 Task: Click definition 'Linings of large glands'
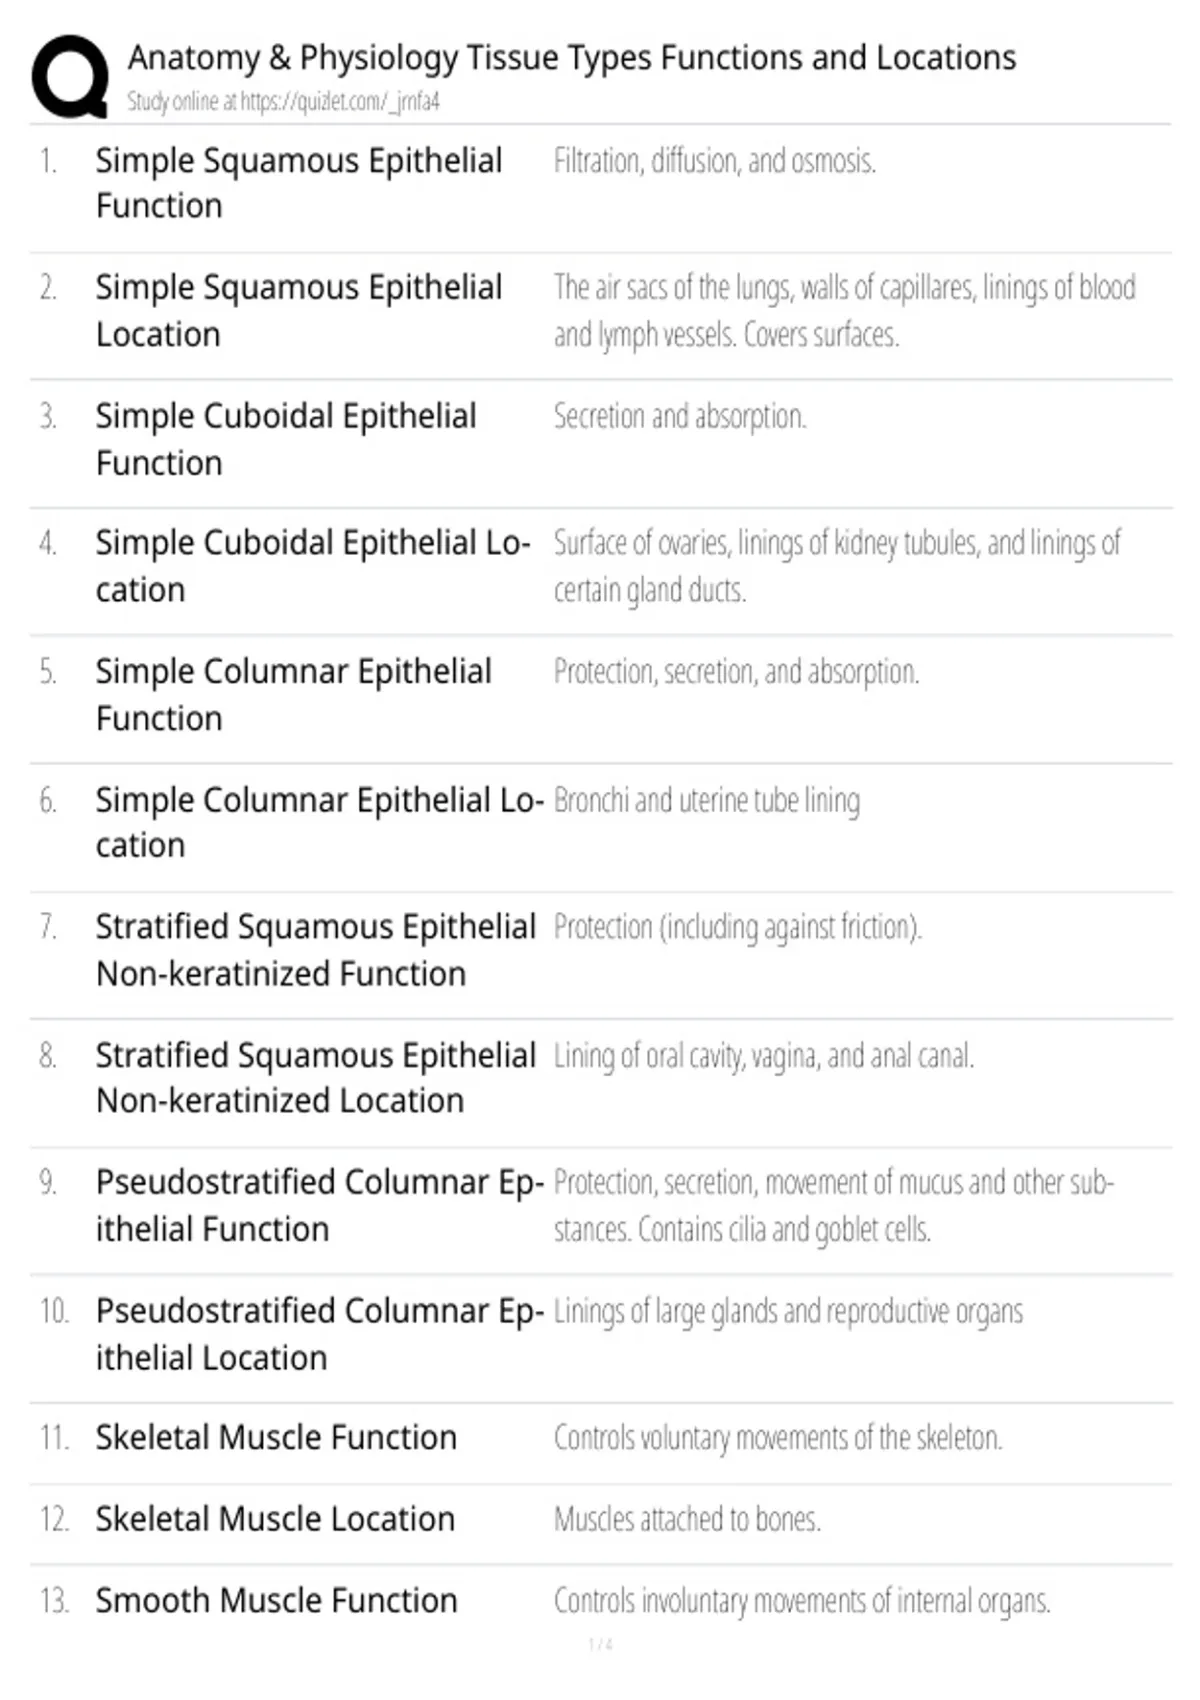point(788,1311)
